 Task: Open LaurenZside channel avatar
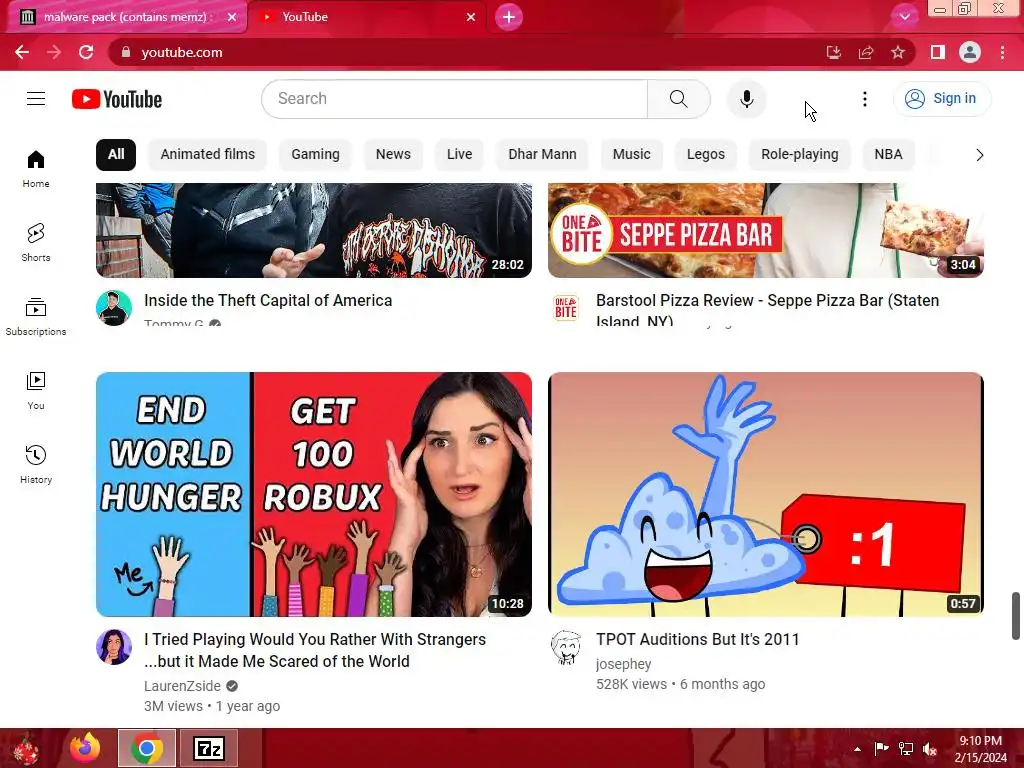click(114, 647)
